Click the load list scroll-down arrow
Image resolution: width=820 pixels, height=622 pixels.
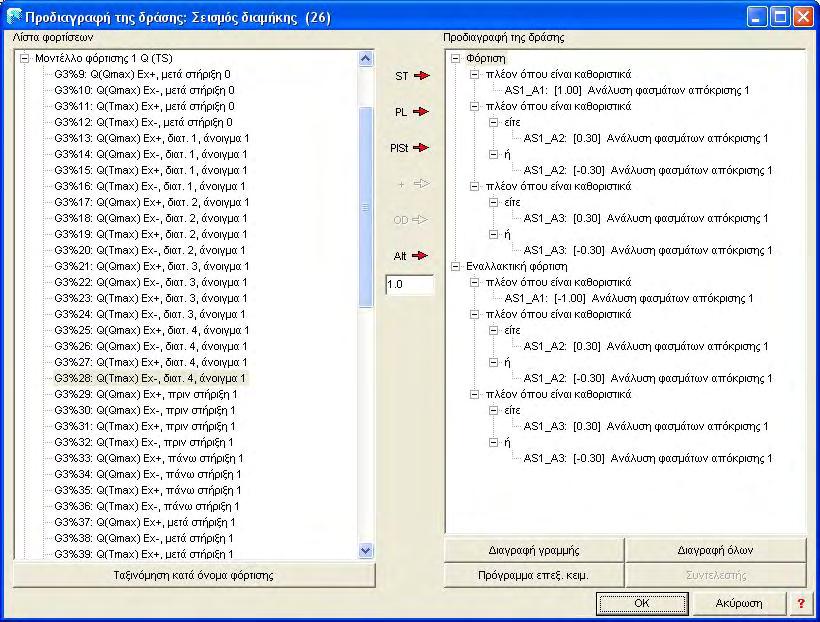[x=366, y=550]
